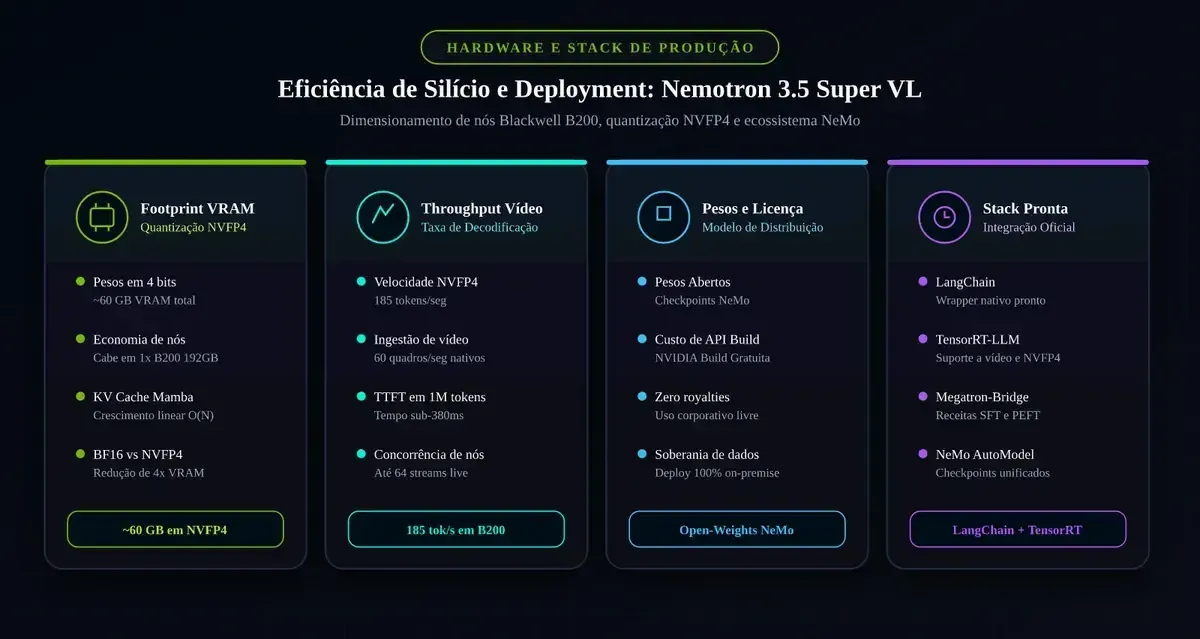Click the "Zero royalties" list item
Viewport: 1200px width, 639px height.
tap(692, 397)
